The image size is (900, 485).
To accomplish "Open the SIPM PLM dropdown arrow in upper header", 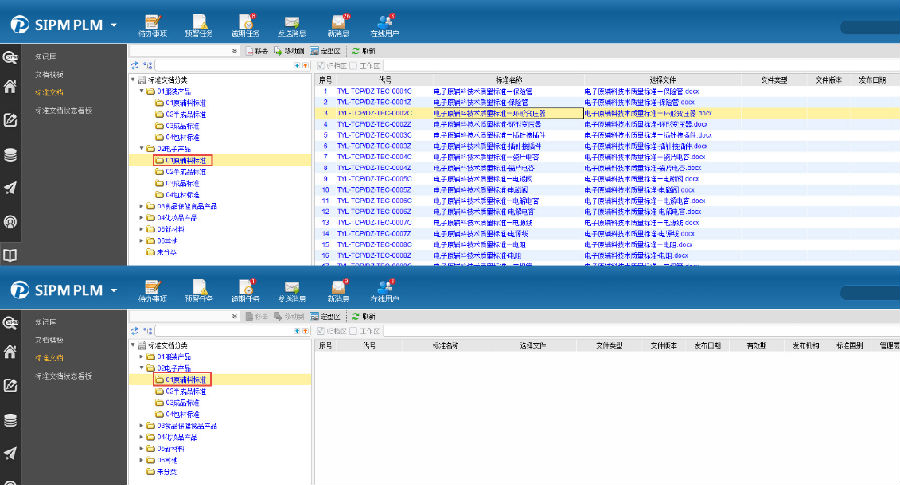I will pyautogui.click(x=114, y=24).
